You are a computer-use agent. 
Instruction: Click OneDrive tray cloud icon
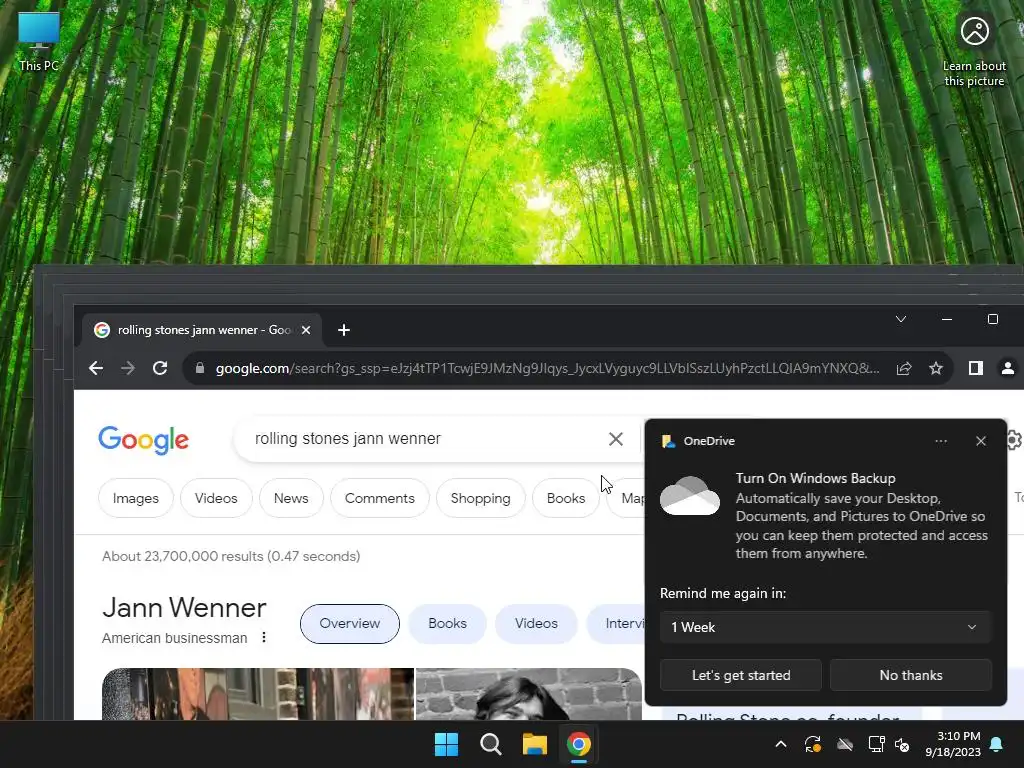(845, 744)
